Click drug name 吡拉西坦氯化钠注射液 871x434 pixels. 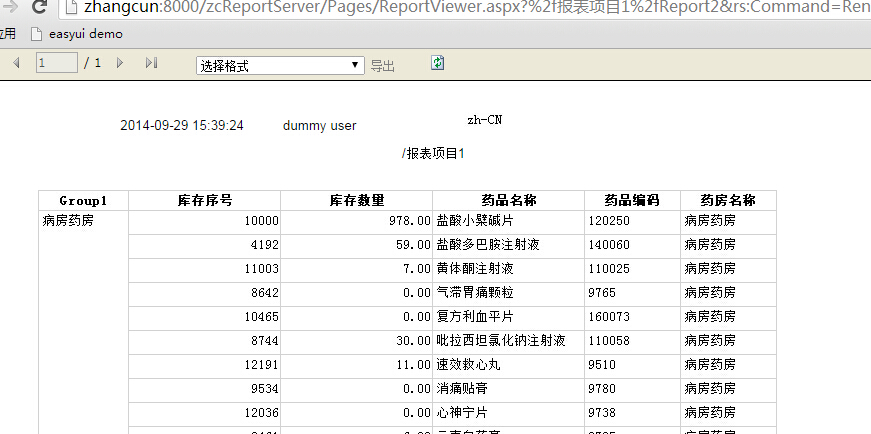pos(501,341)
